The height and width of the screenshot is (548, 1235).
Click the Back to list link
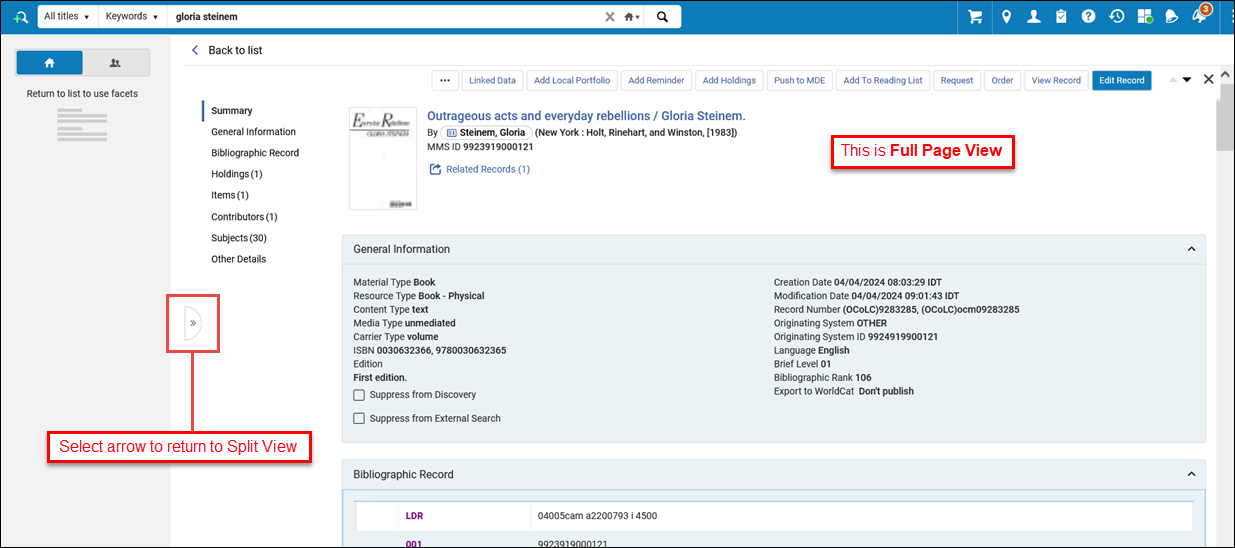pos(235,50)
